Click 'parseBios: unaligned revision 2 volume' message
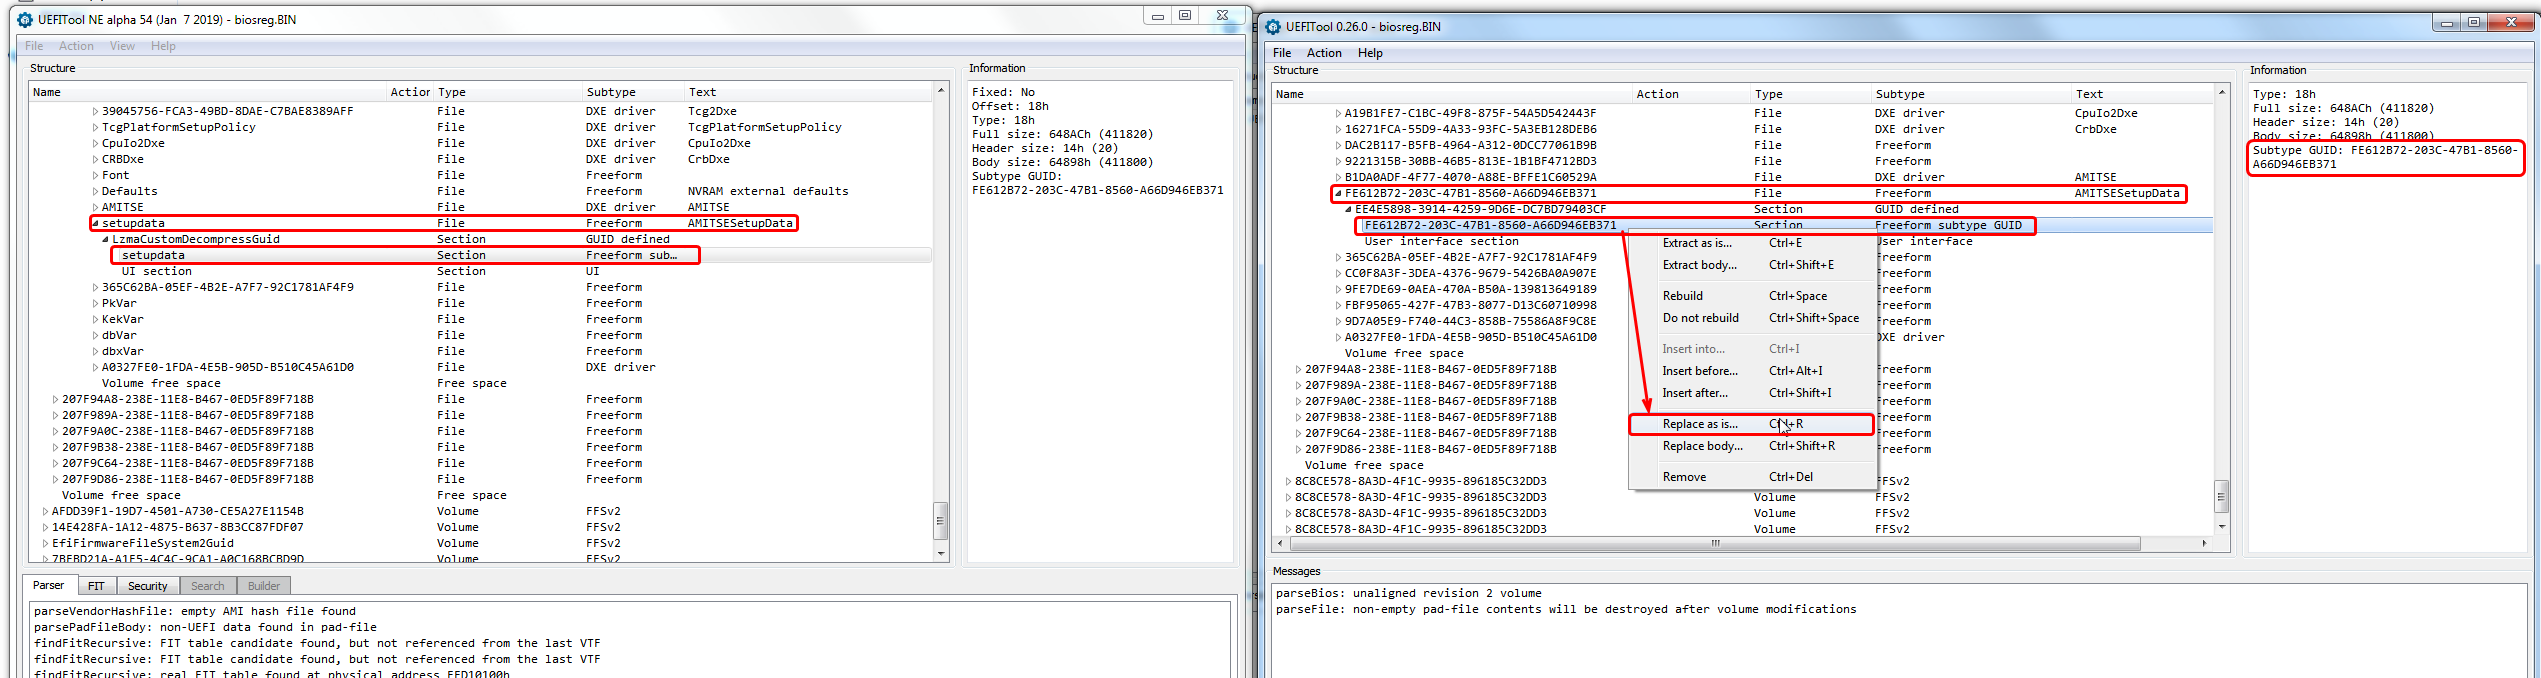The width and height of the screenshot is (2541, 678). pyautogui.click(x=1408, y=594)
